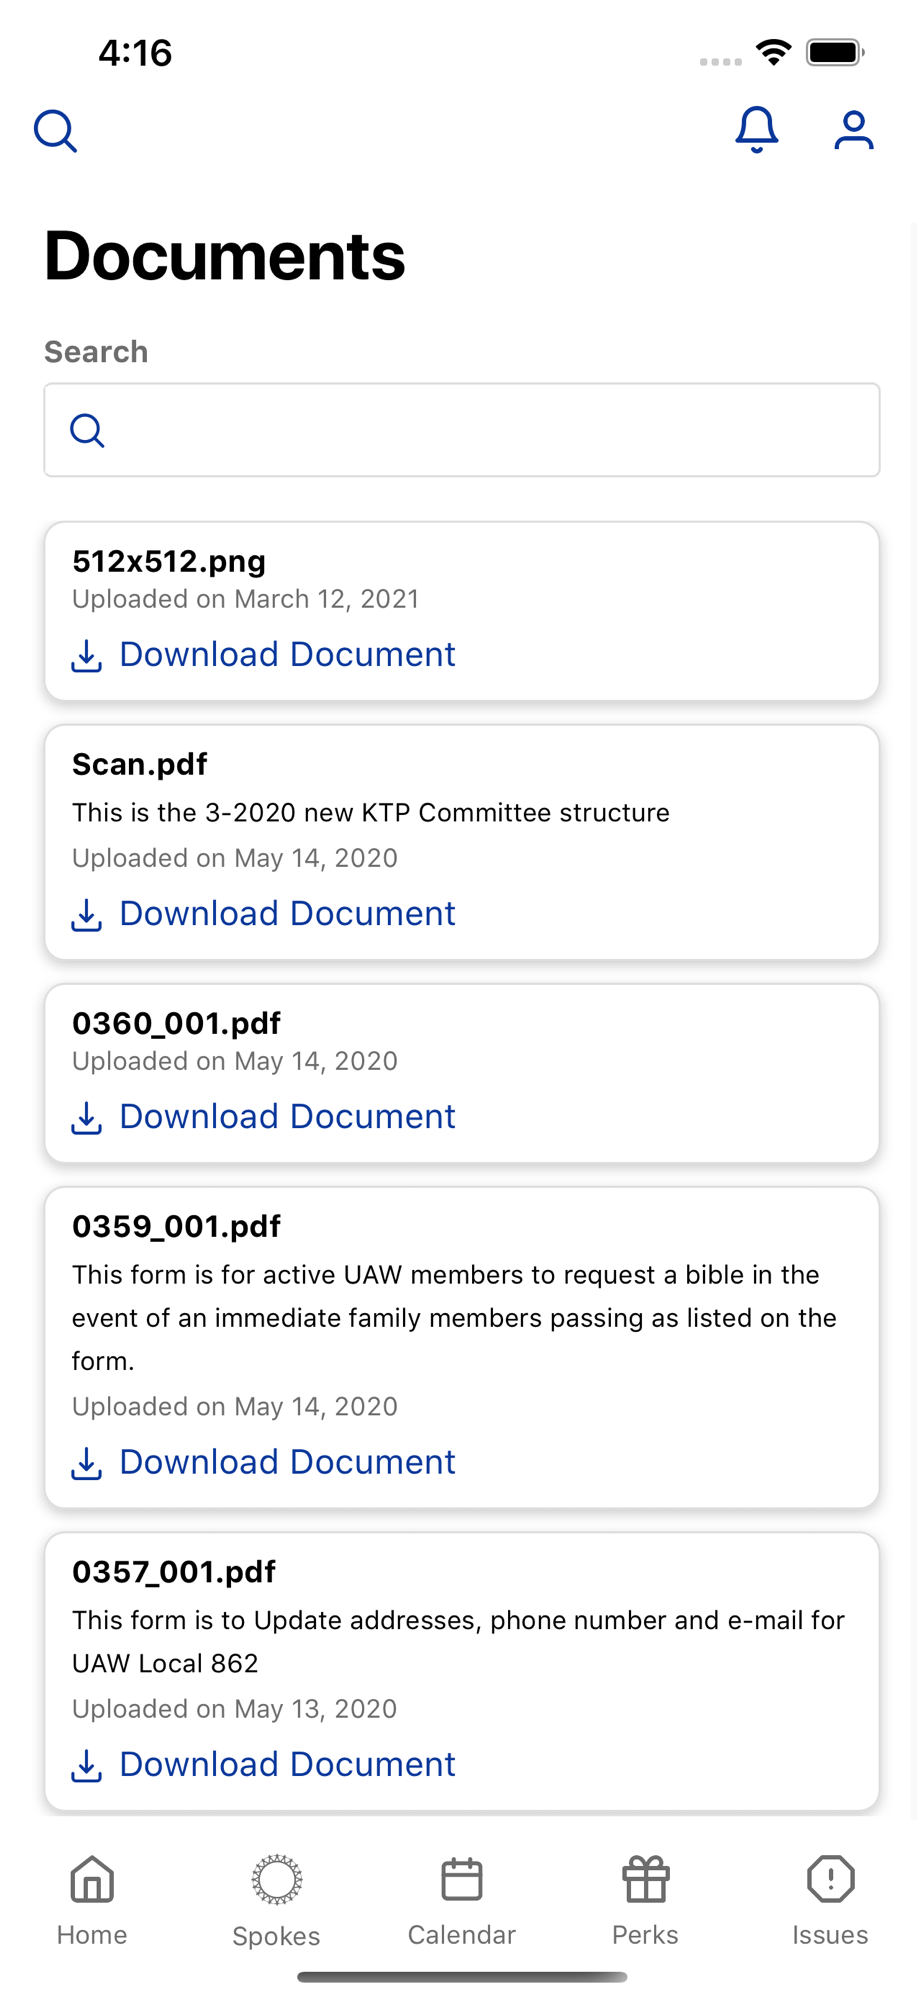The image size is (924, 2000).
Task: Tap the search magnifier icon in header
Action: point(55,131)
